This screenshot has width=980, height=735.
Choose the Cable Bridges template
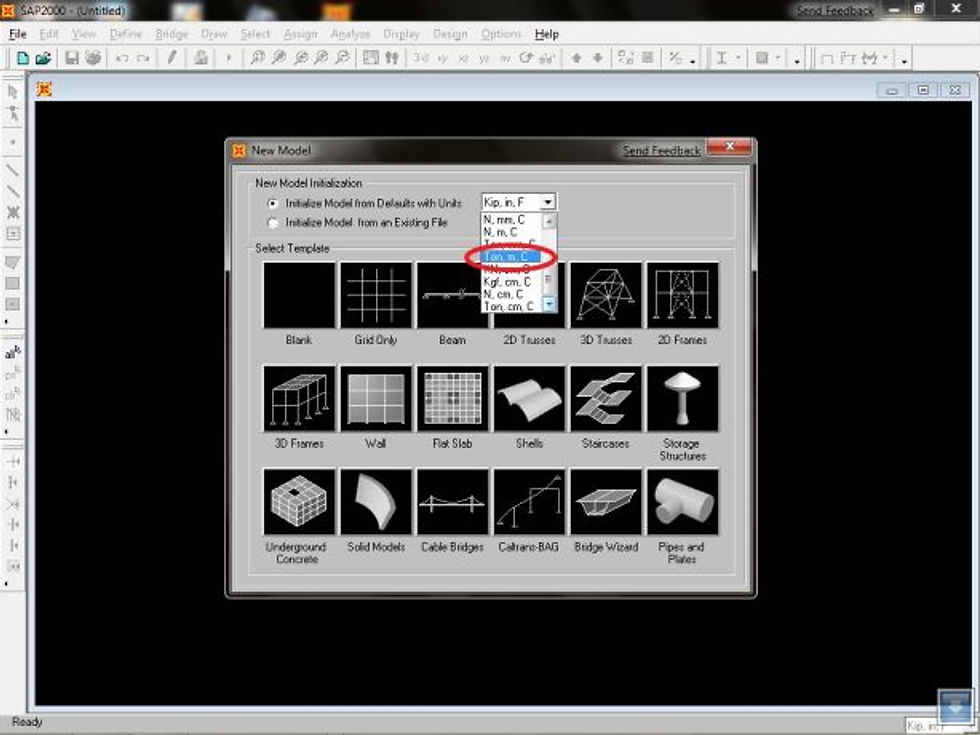pos(452,502)
